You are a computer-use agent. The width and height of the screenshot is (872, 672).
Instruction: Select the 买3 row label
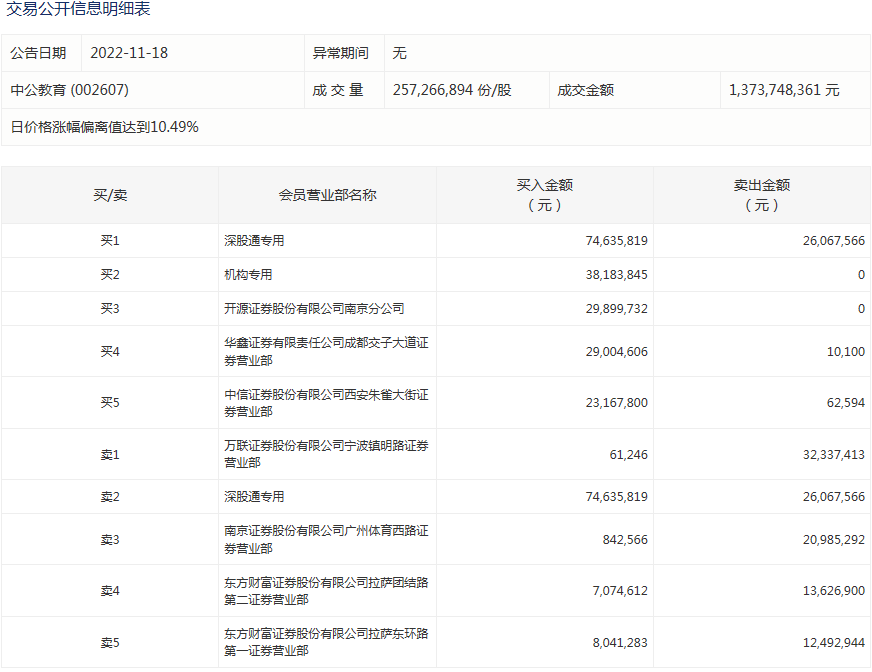(110, 308)
